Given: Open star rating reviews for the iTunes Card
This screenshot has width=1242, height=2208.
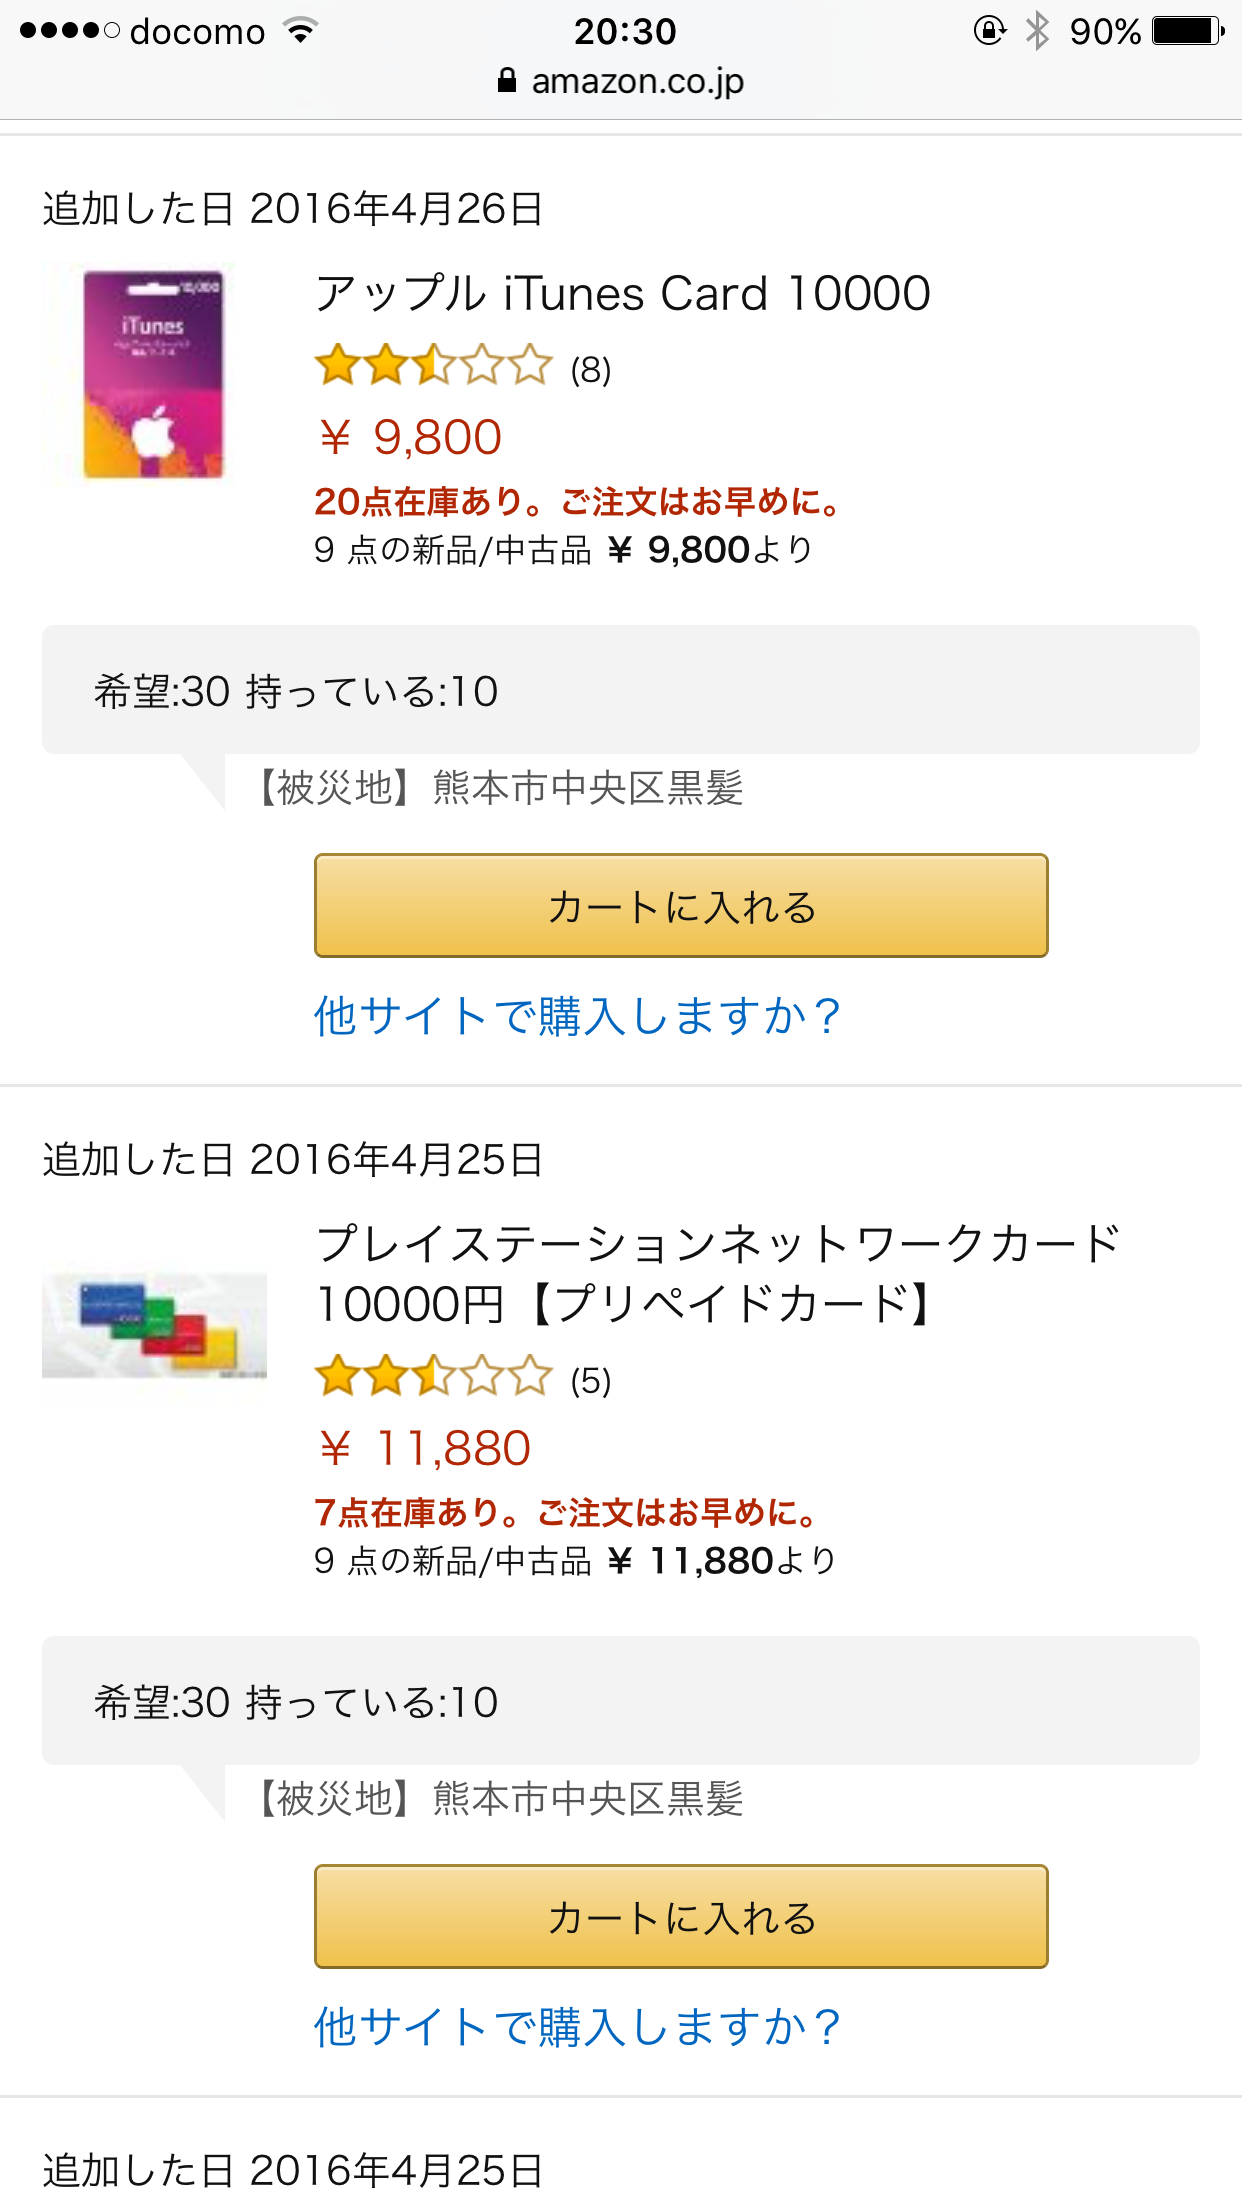Looking at the screenshot, I should coord(434,366).
